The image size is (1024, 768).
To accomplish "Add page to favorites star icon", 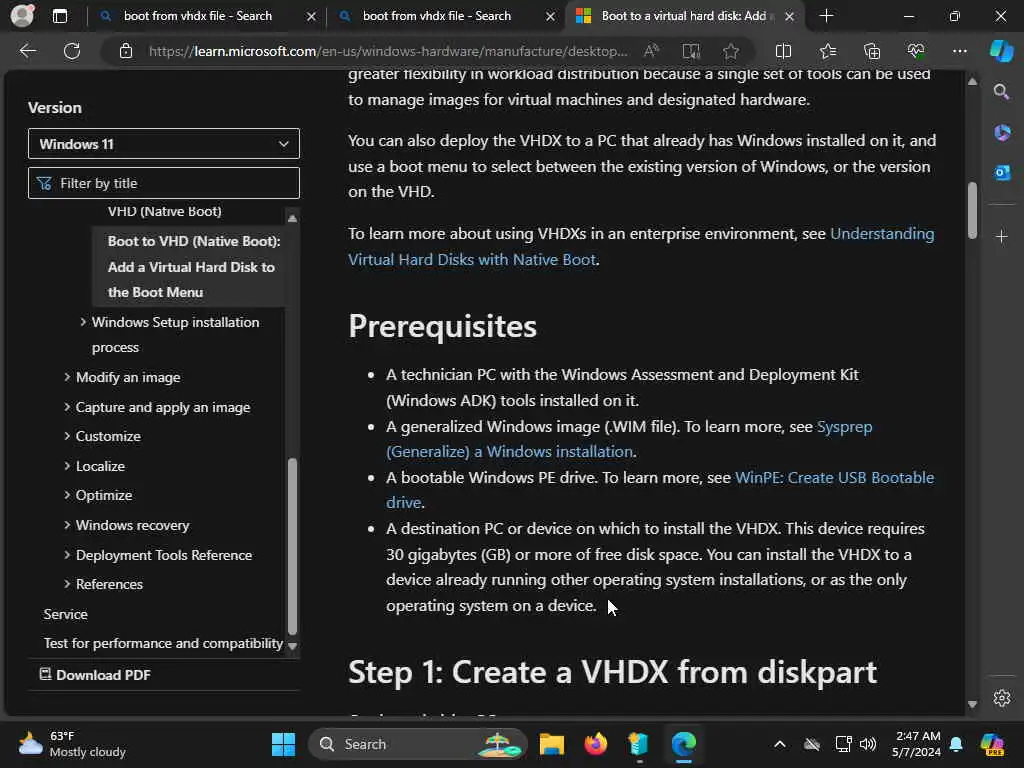I will (x=731, y=51).
